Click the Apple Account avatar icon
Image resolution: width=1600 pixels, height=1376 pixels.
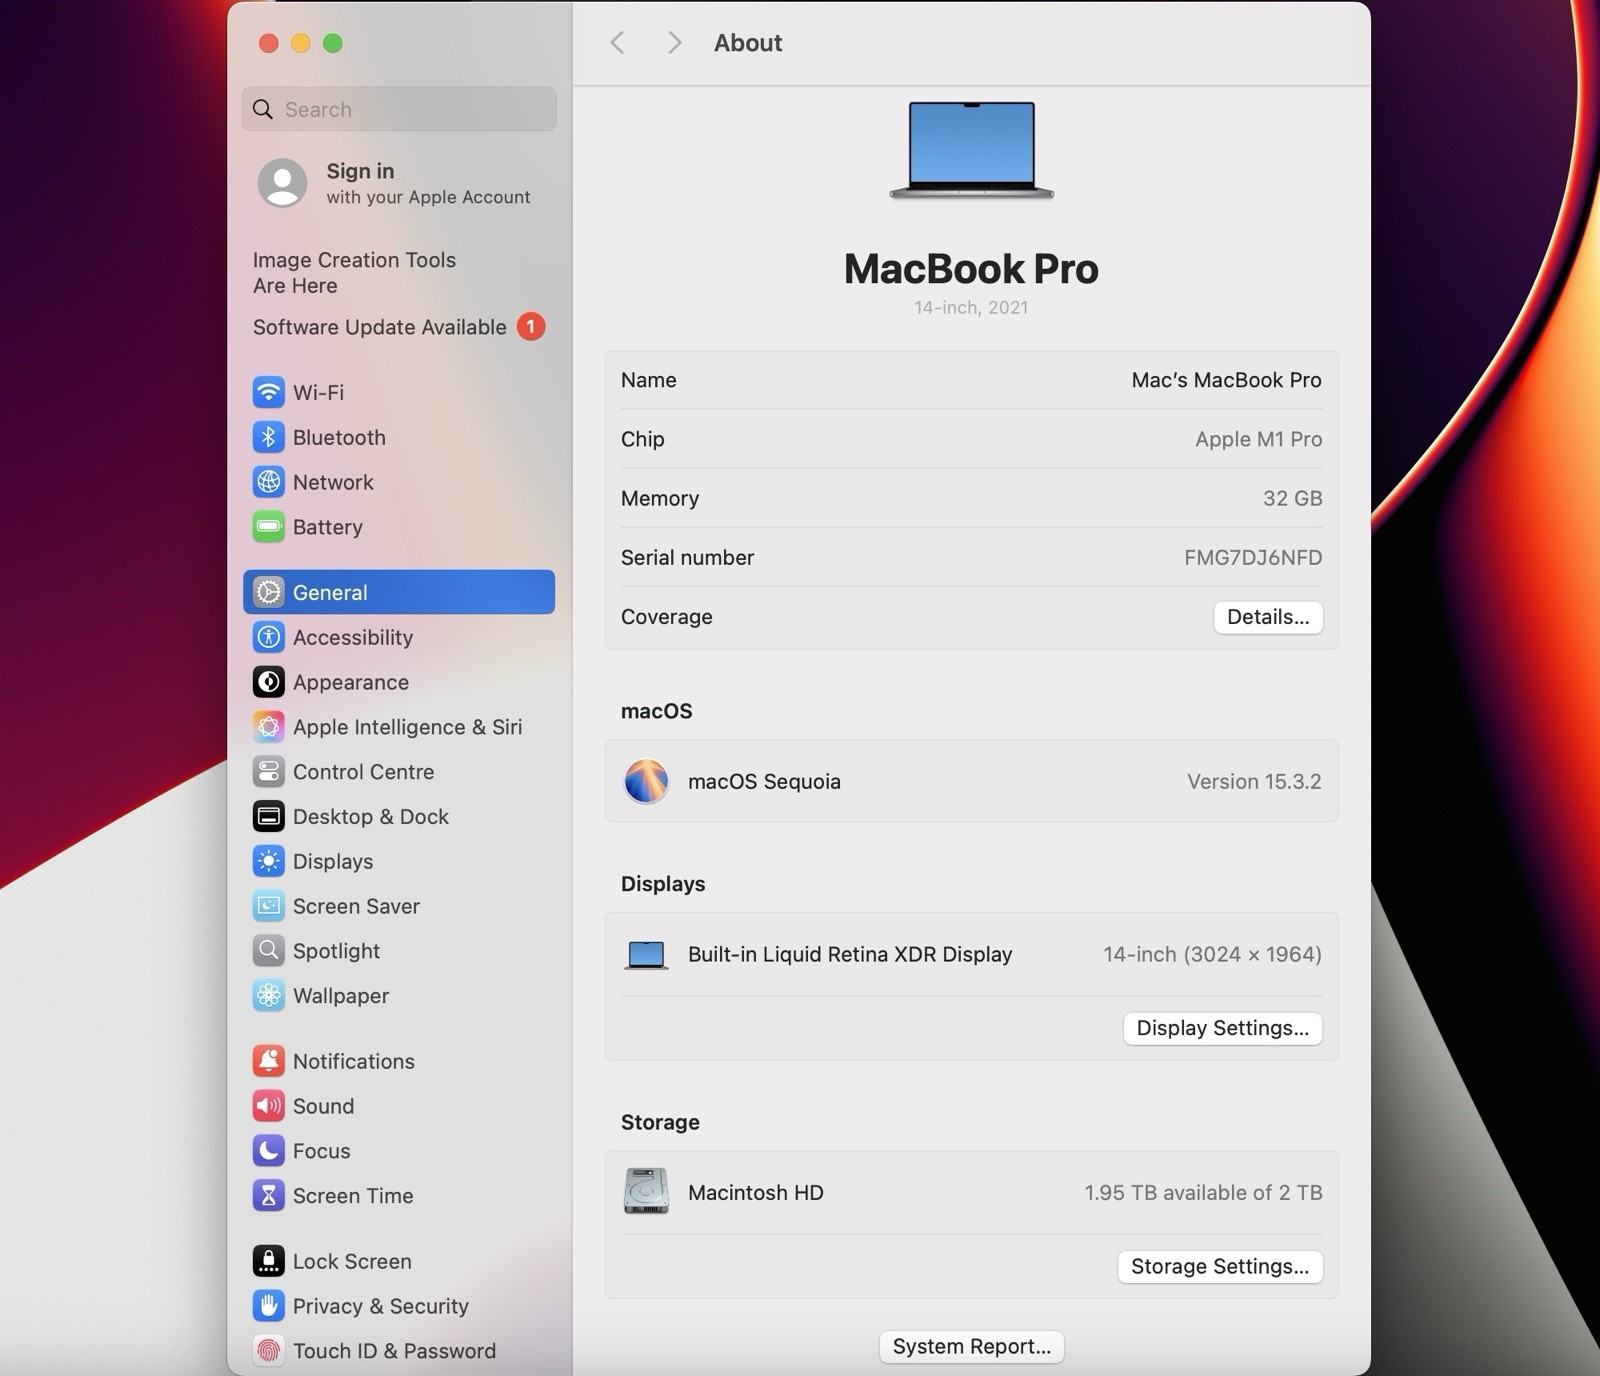(x=282, y=183)
